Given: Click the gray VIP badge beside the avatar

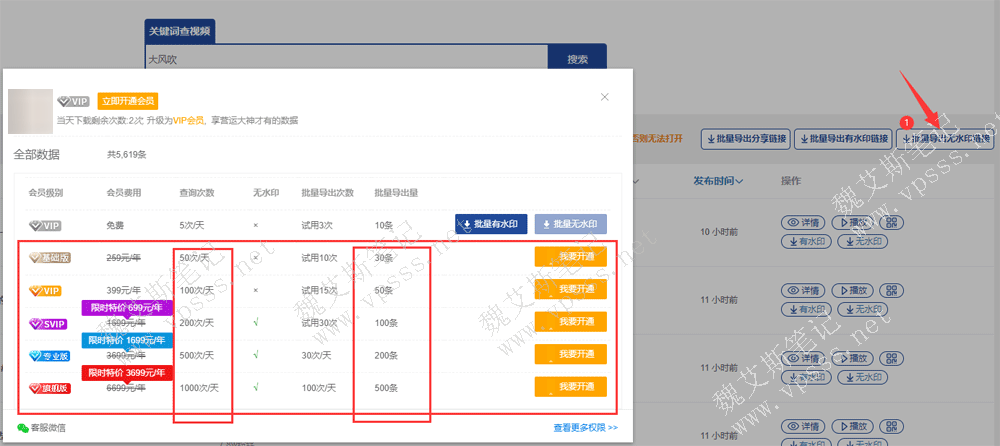Looking at the screenshot, I should point(73,101).
